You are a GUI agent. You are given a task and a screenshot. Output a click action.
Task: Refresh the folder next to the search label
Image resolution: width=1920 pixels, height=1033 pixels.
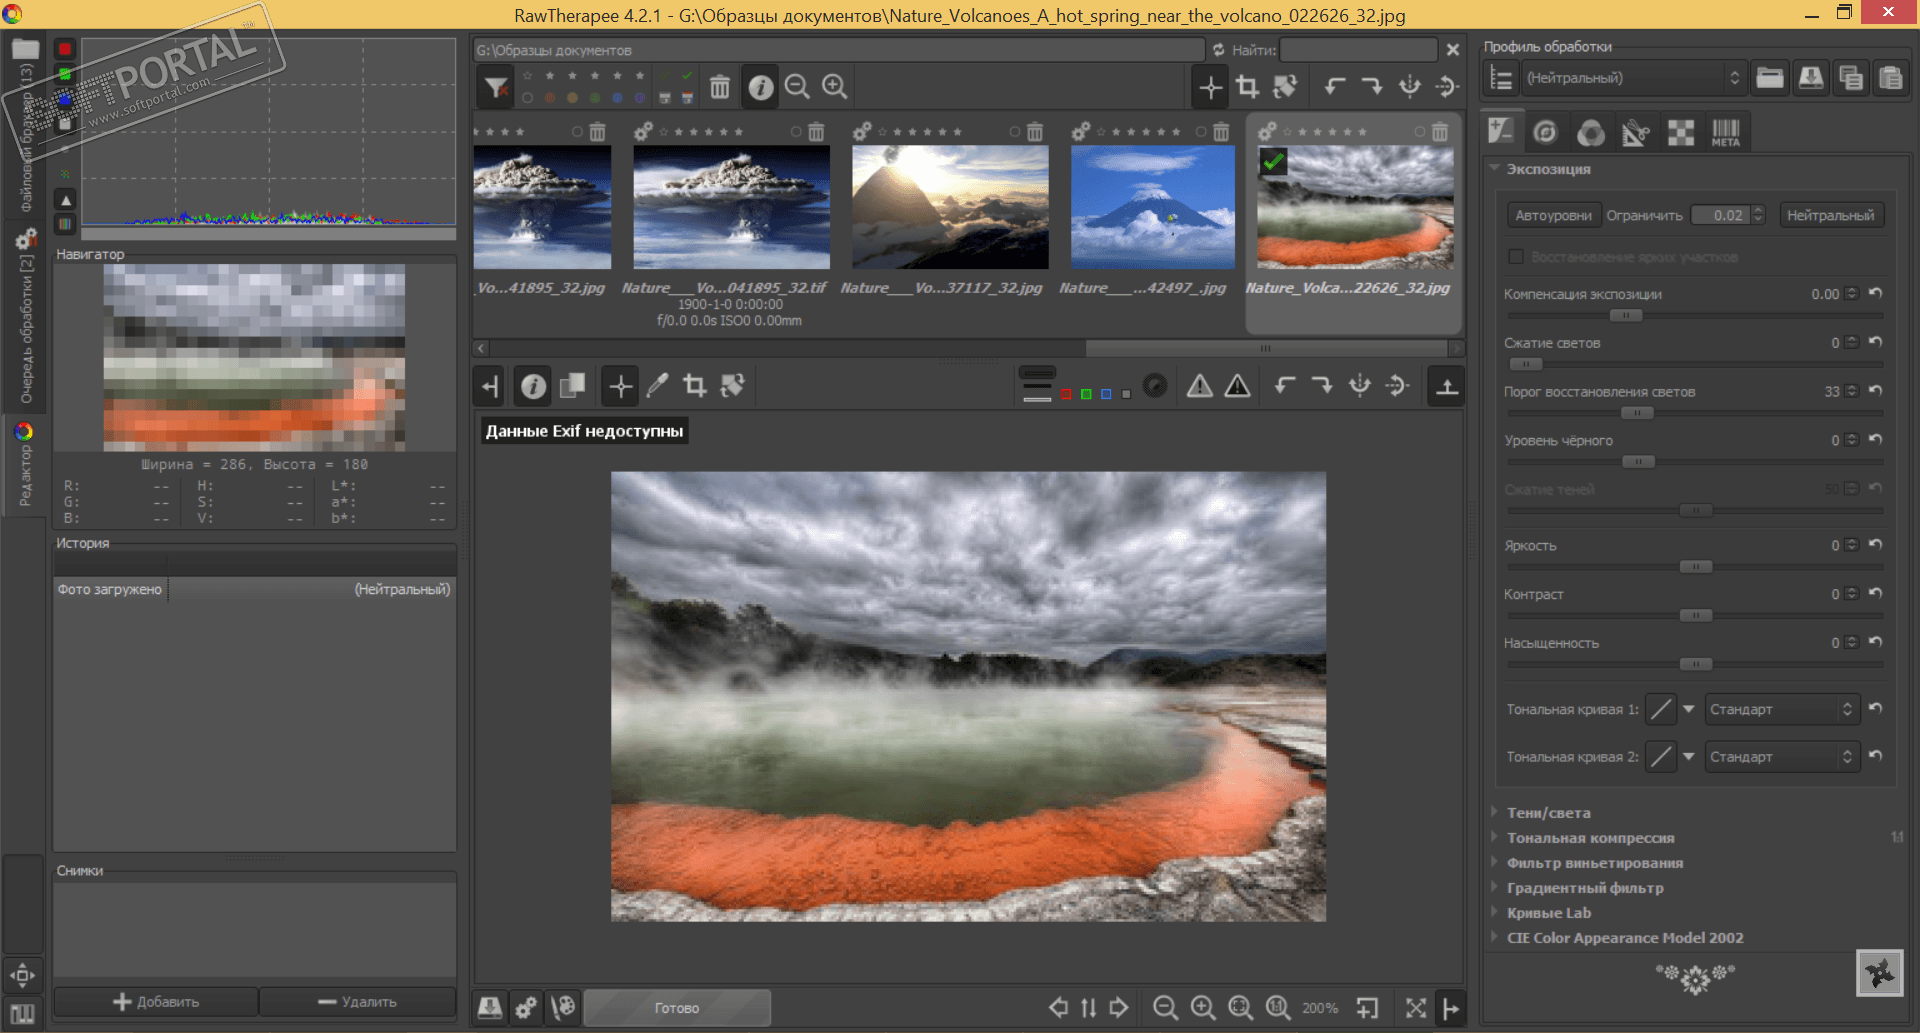coord(1218,50)
